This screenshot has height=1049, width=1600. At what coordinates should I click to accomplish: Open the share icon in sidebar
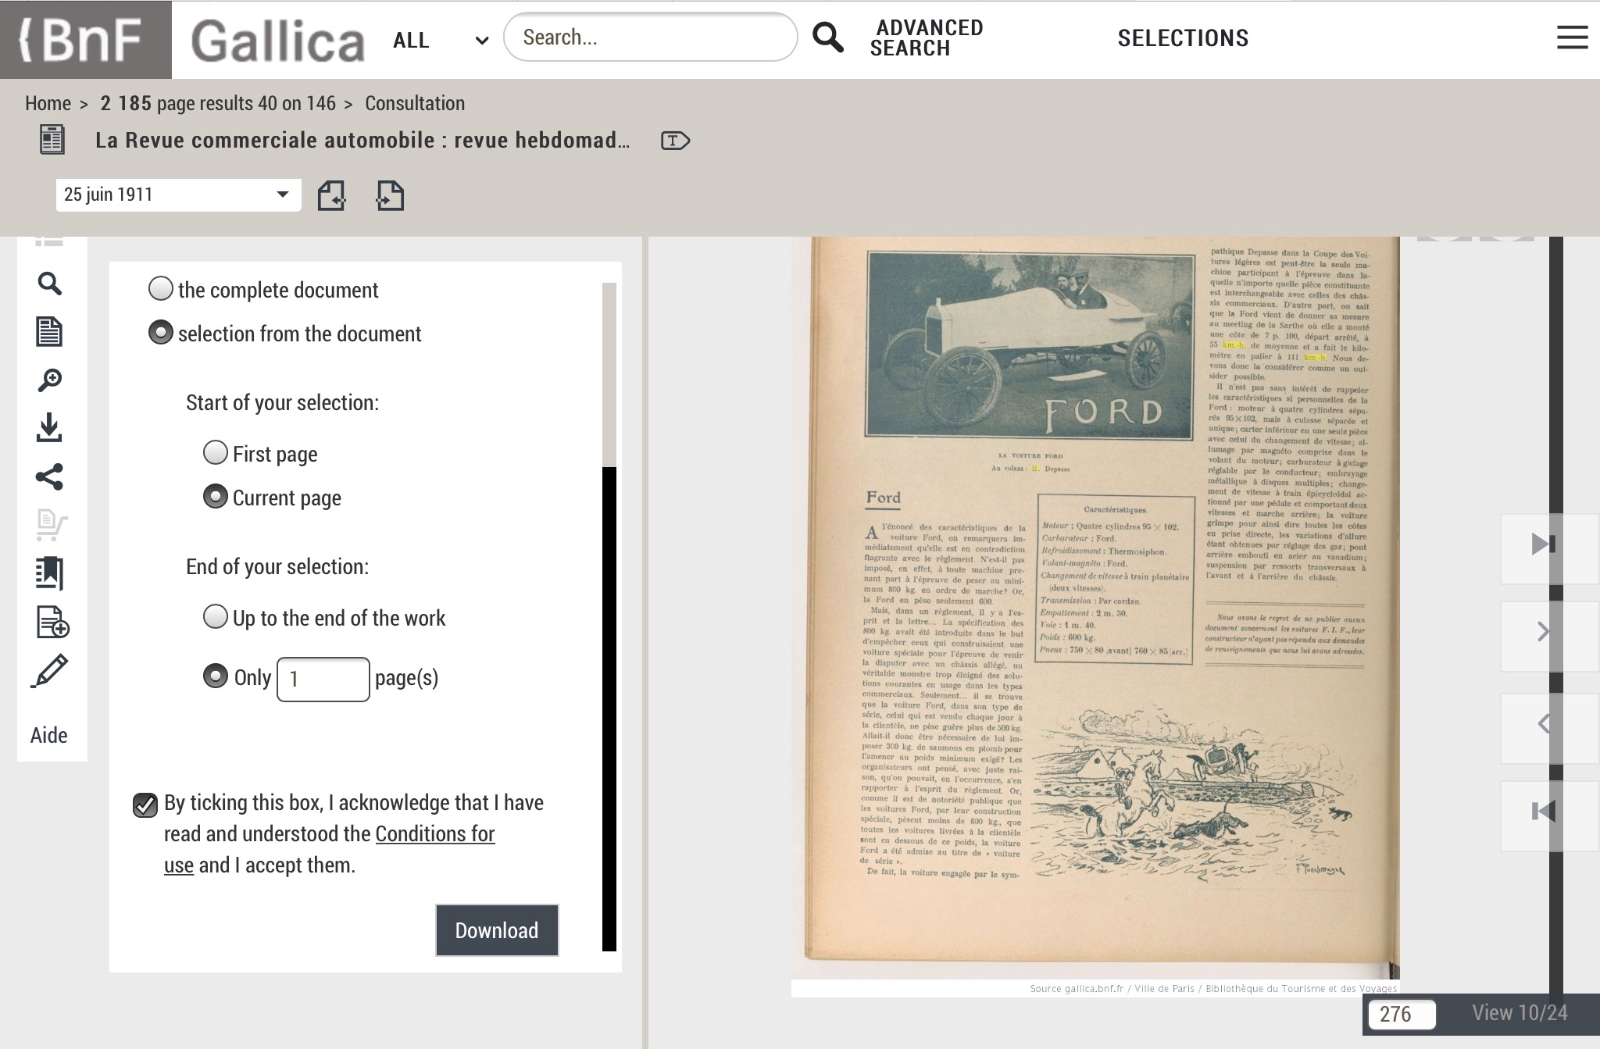[x=49, y=477]
